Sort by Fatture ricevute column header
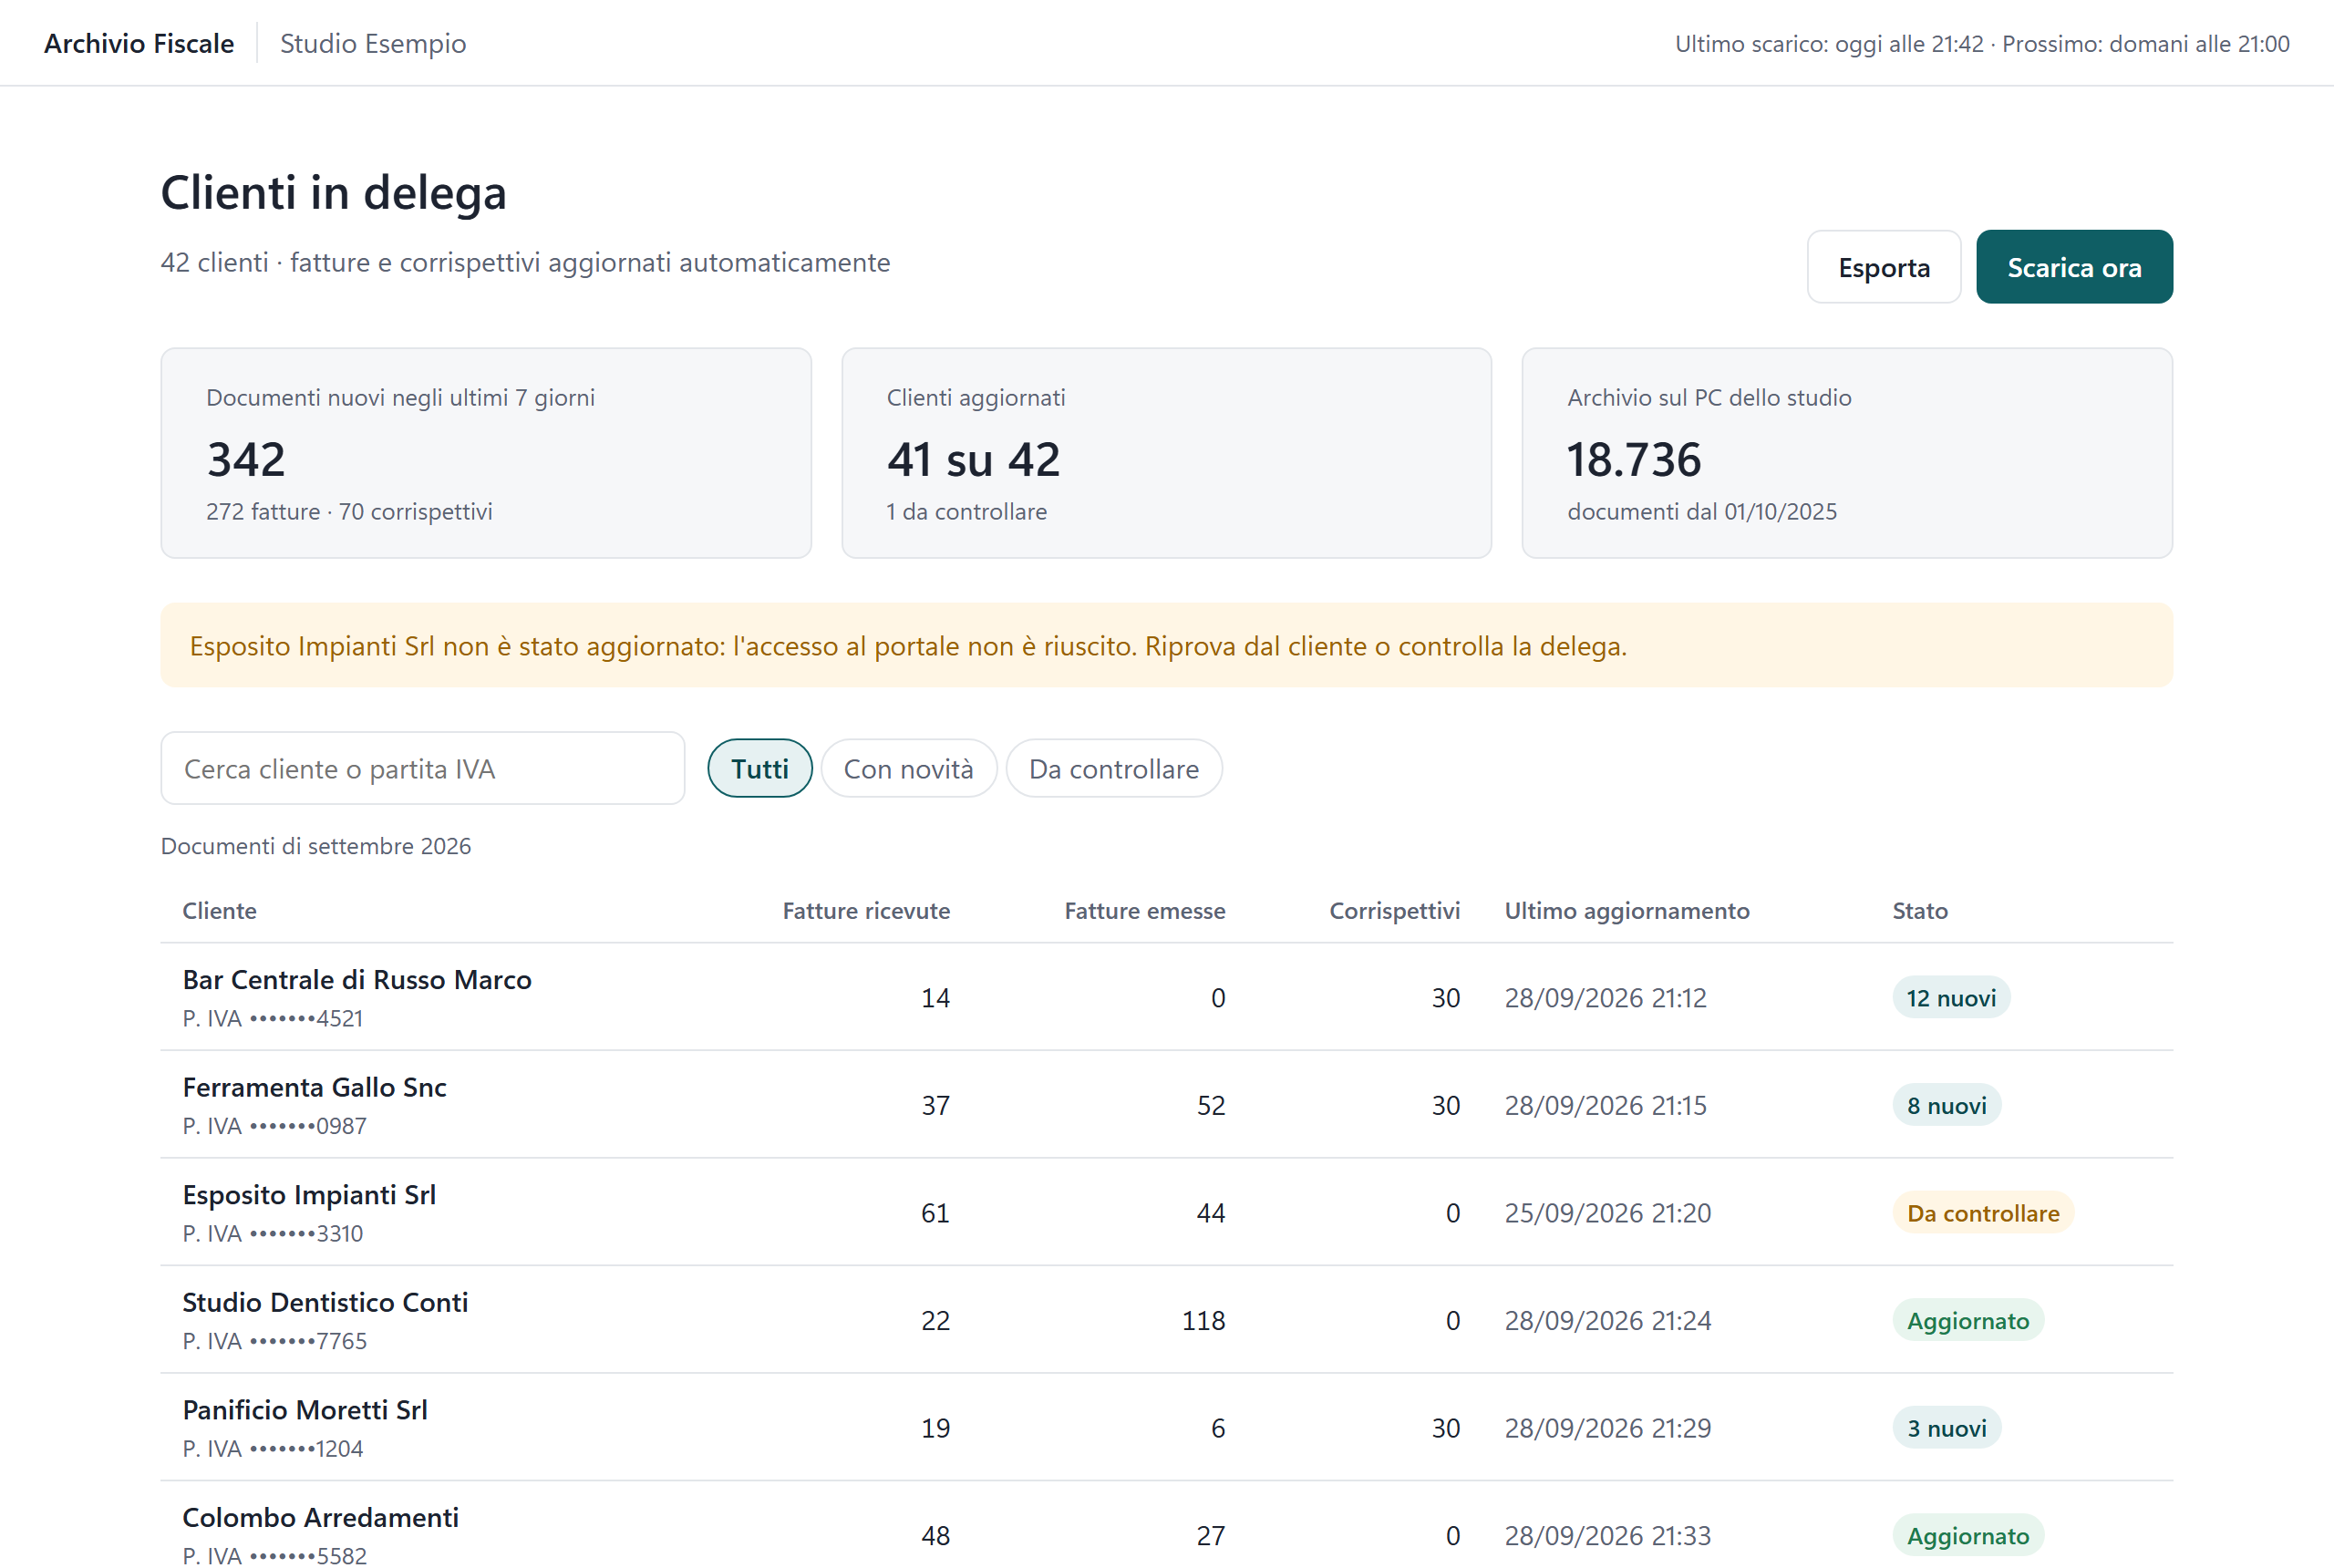The height and width of the screenshot is (1568, 2334). [866, 911]
